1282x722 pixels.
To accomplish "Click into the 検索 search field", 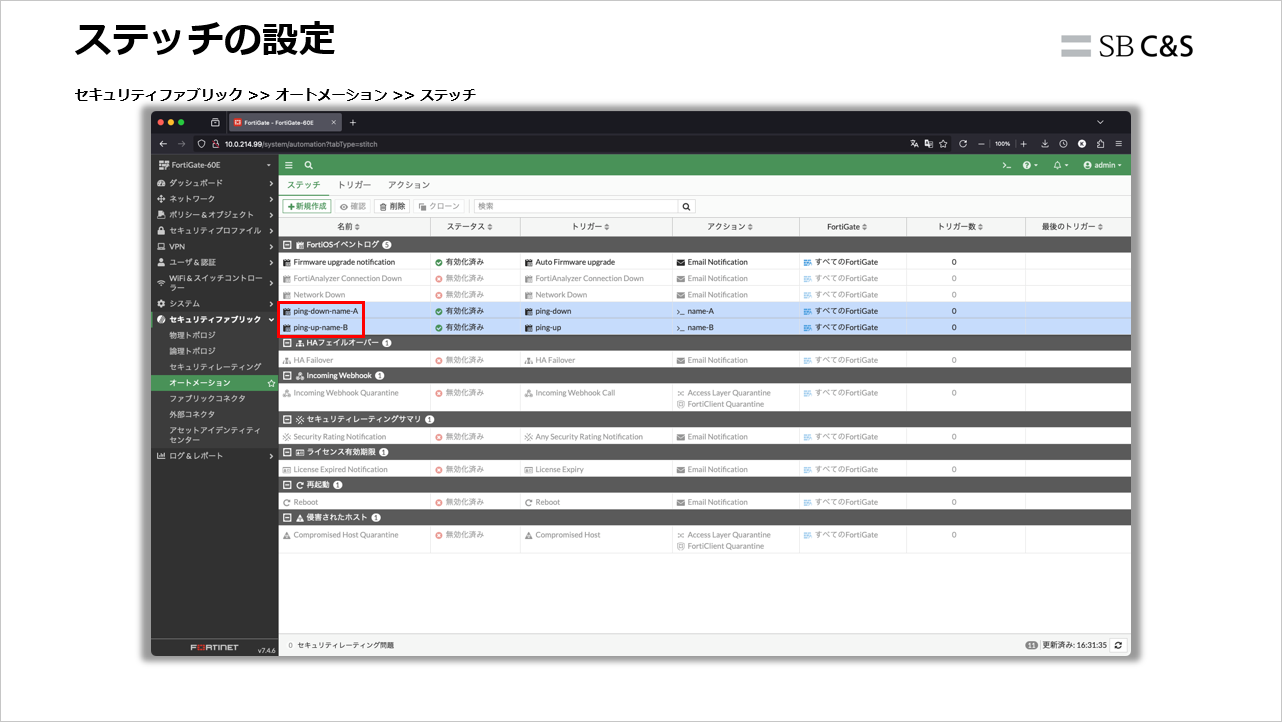I will pyautogui.click(x=577, y=206).
